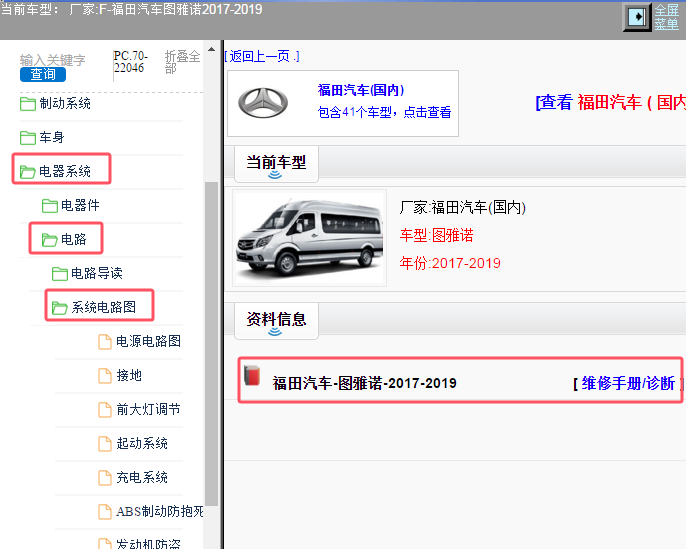Click the 充电系统 document icon
This screenshot has width=686, height=549.
point(105,478)
